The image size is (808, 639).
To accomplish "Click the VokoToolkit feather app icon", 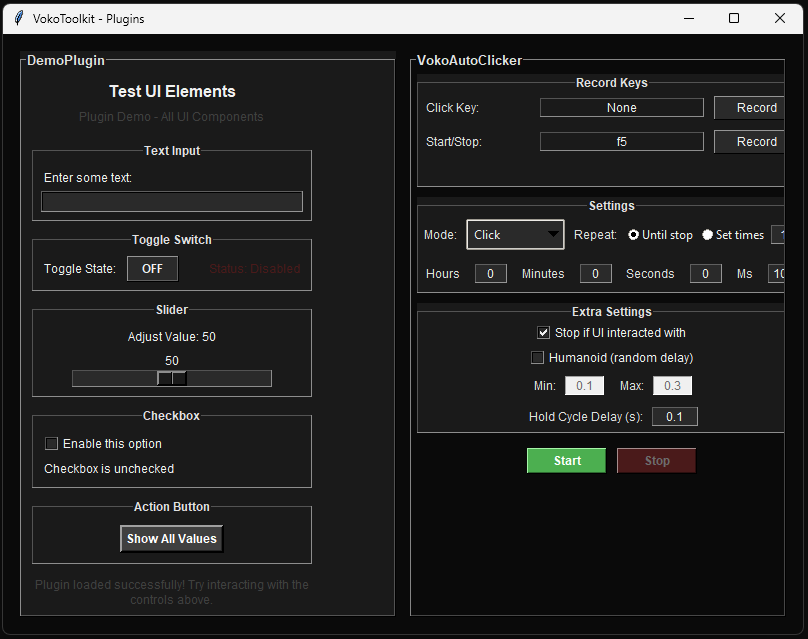I will coord(19,18).
